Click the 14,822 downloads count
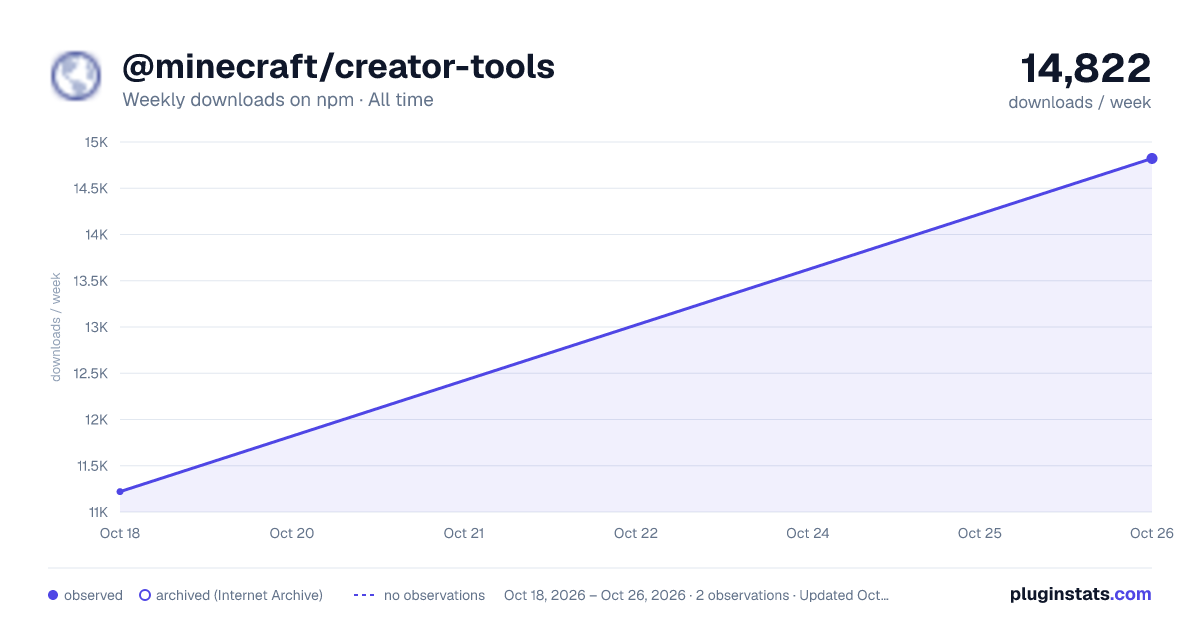Image resolution: width=1200 pixels, height=630 pixels. tap(1086, 68)
